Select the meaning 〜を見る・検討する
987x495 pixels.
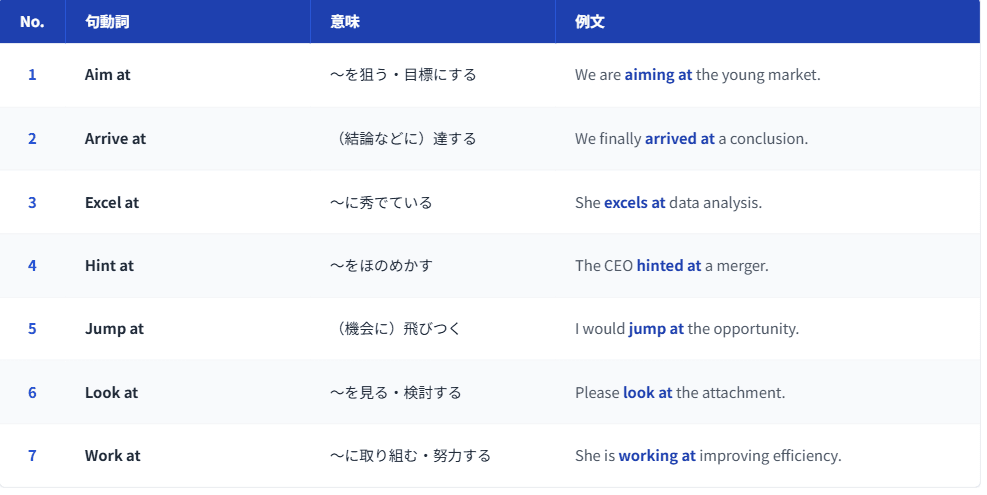point(396,393)
